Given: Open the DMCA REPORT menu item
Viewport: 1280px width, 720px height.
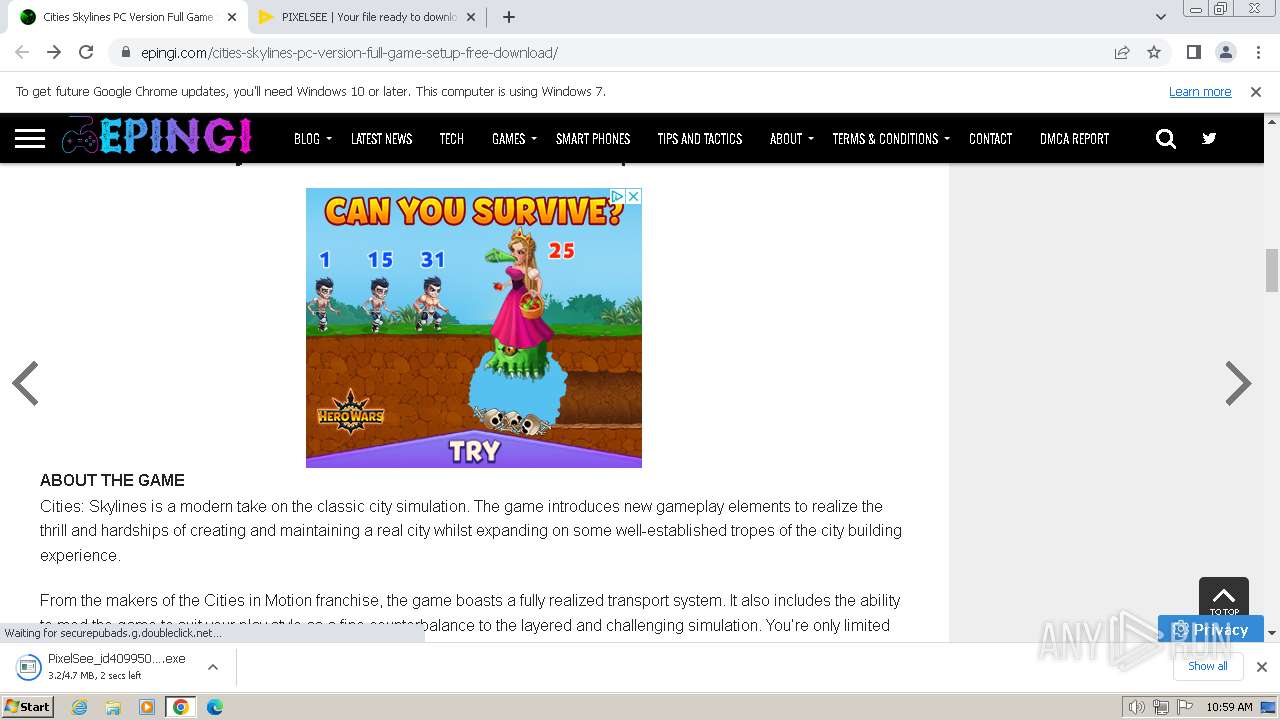Looking at the screenshot, I should pos(1074,139).
